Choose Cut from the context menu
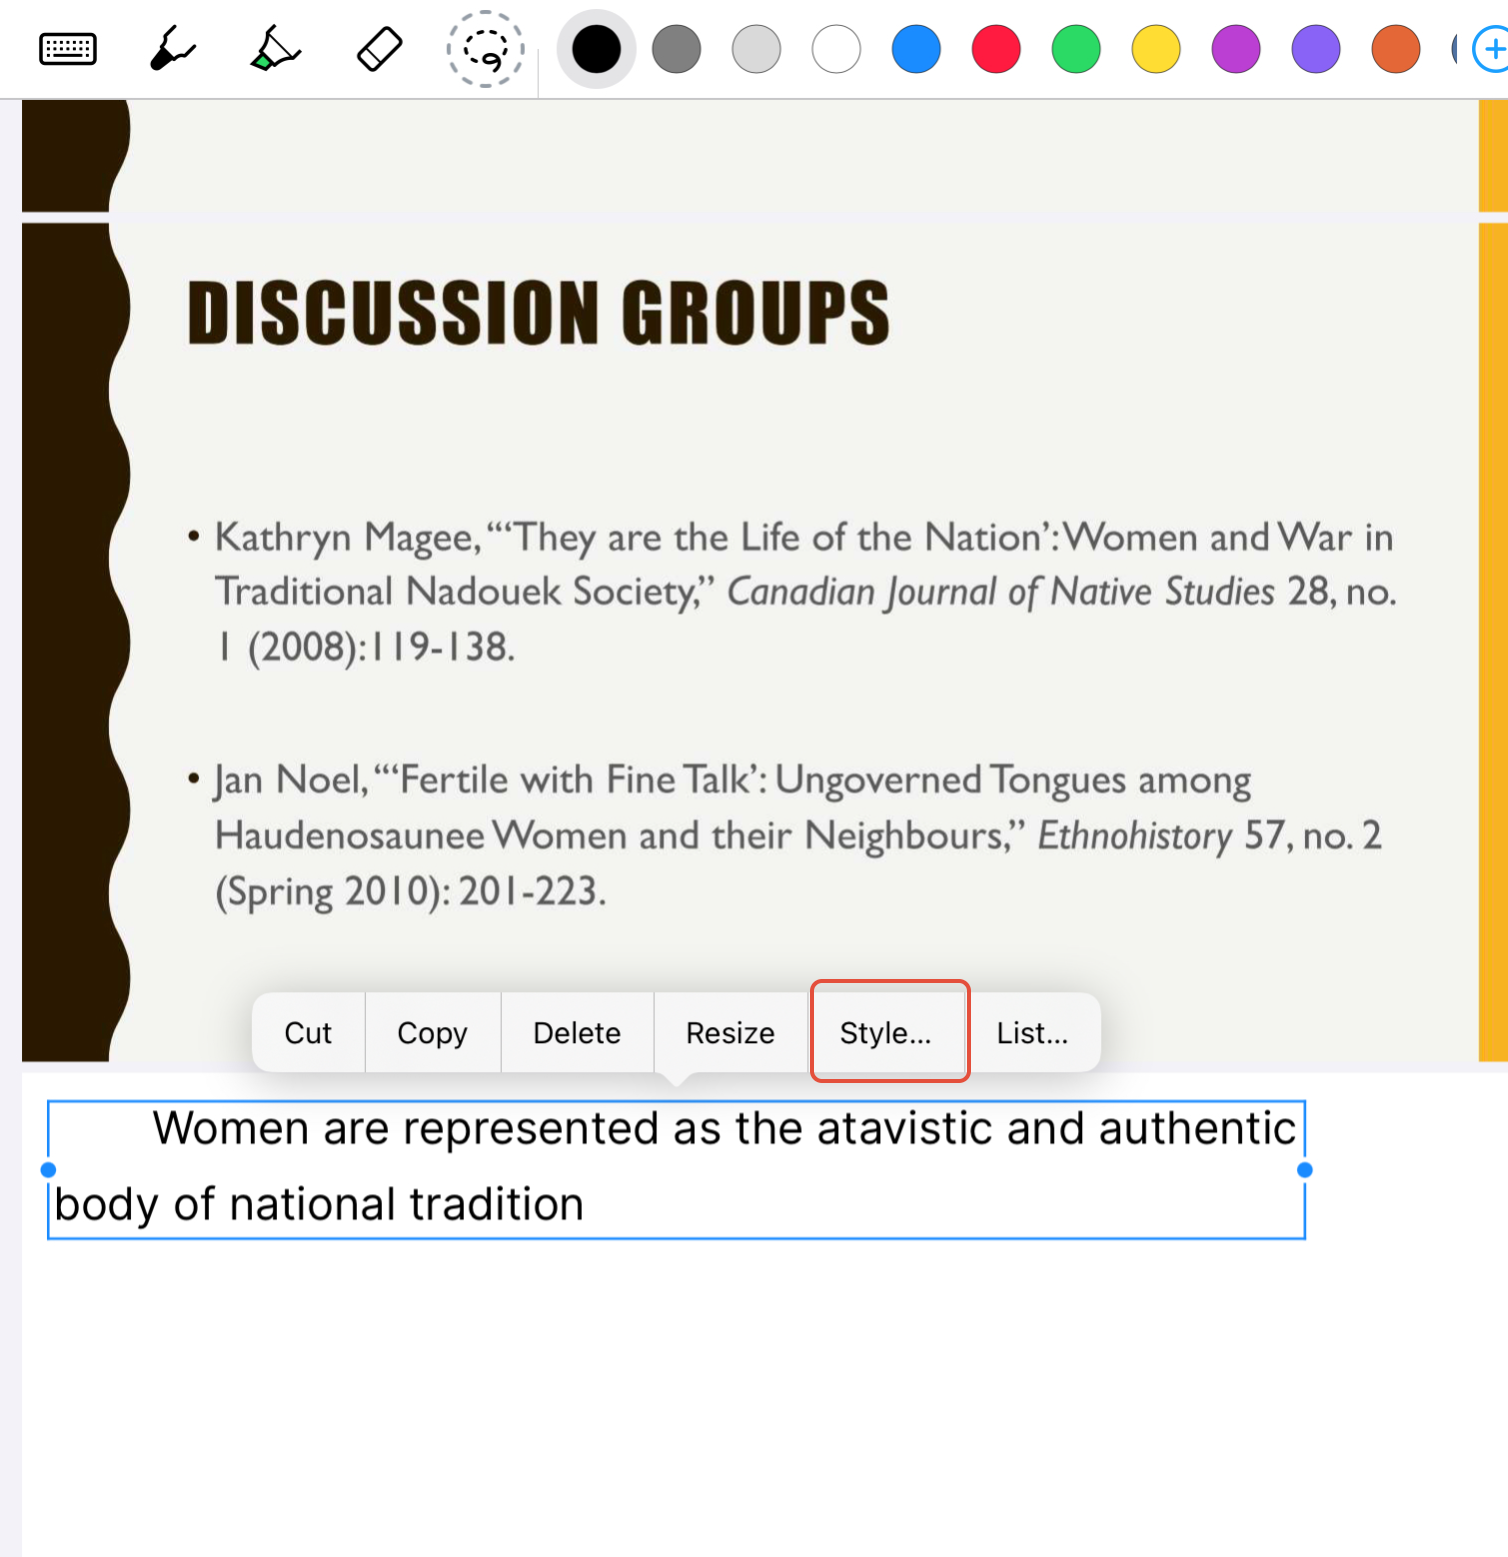This screenshot has height=1557, width=1508. point(308,1032)
